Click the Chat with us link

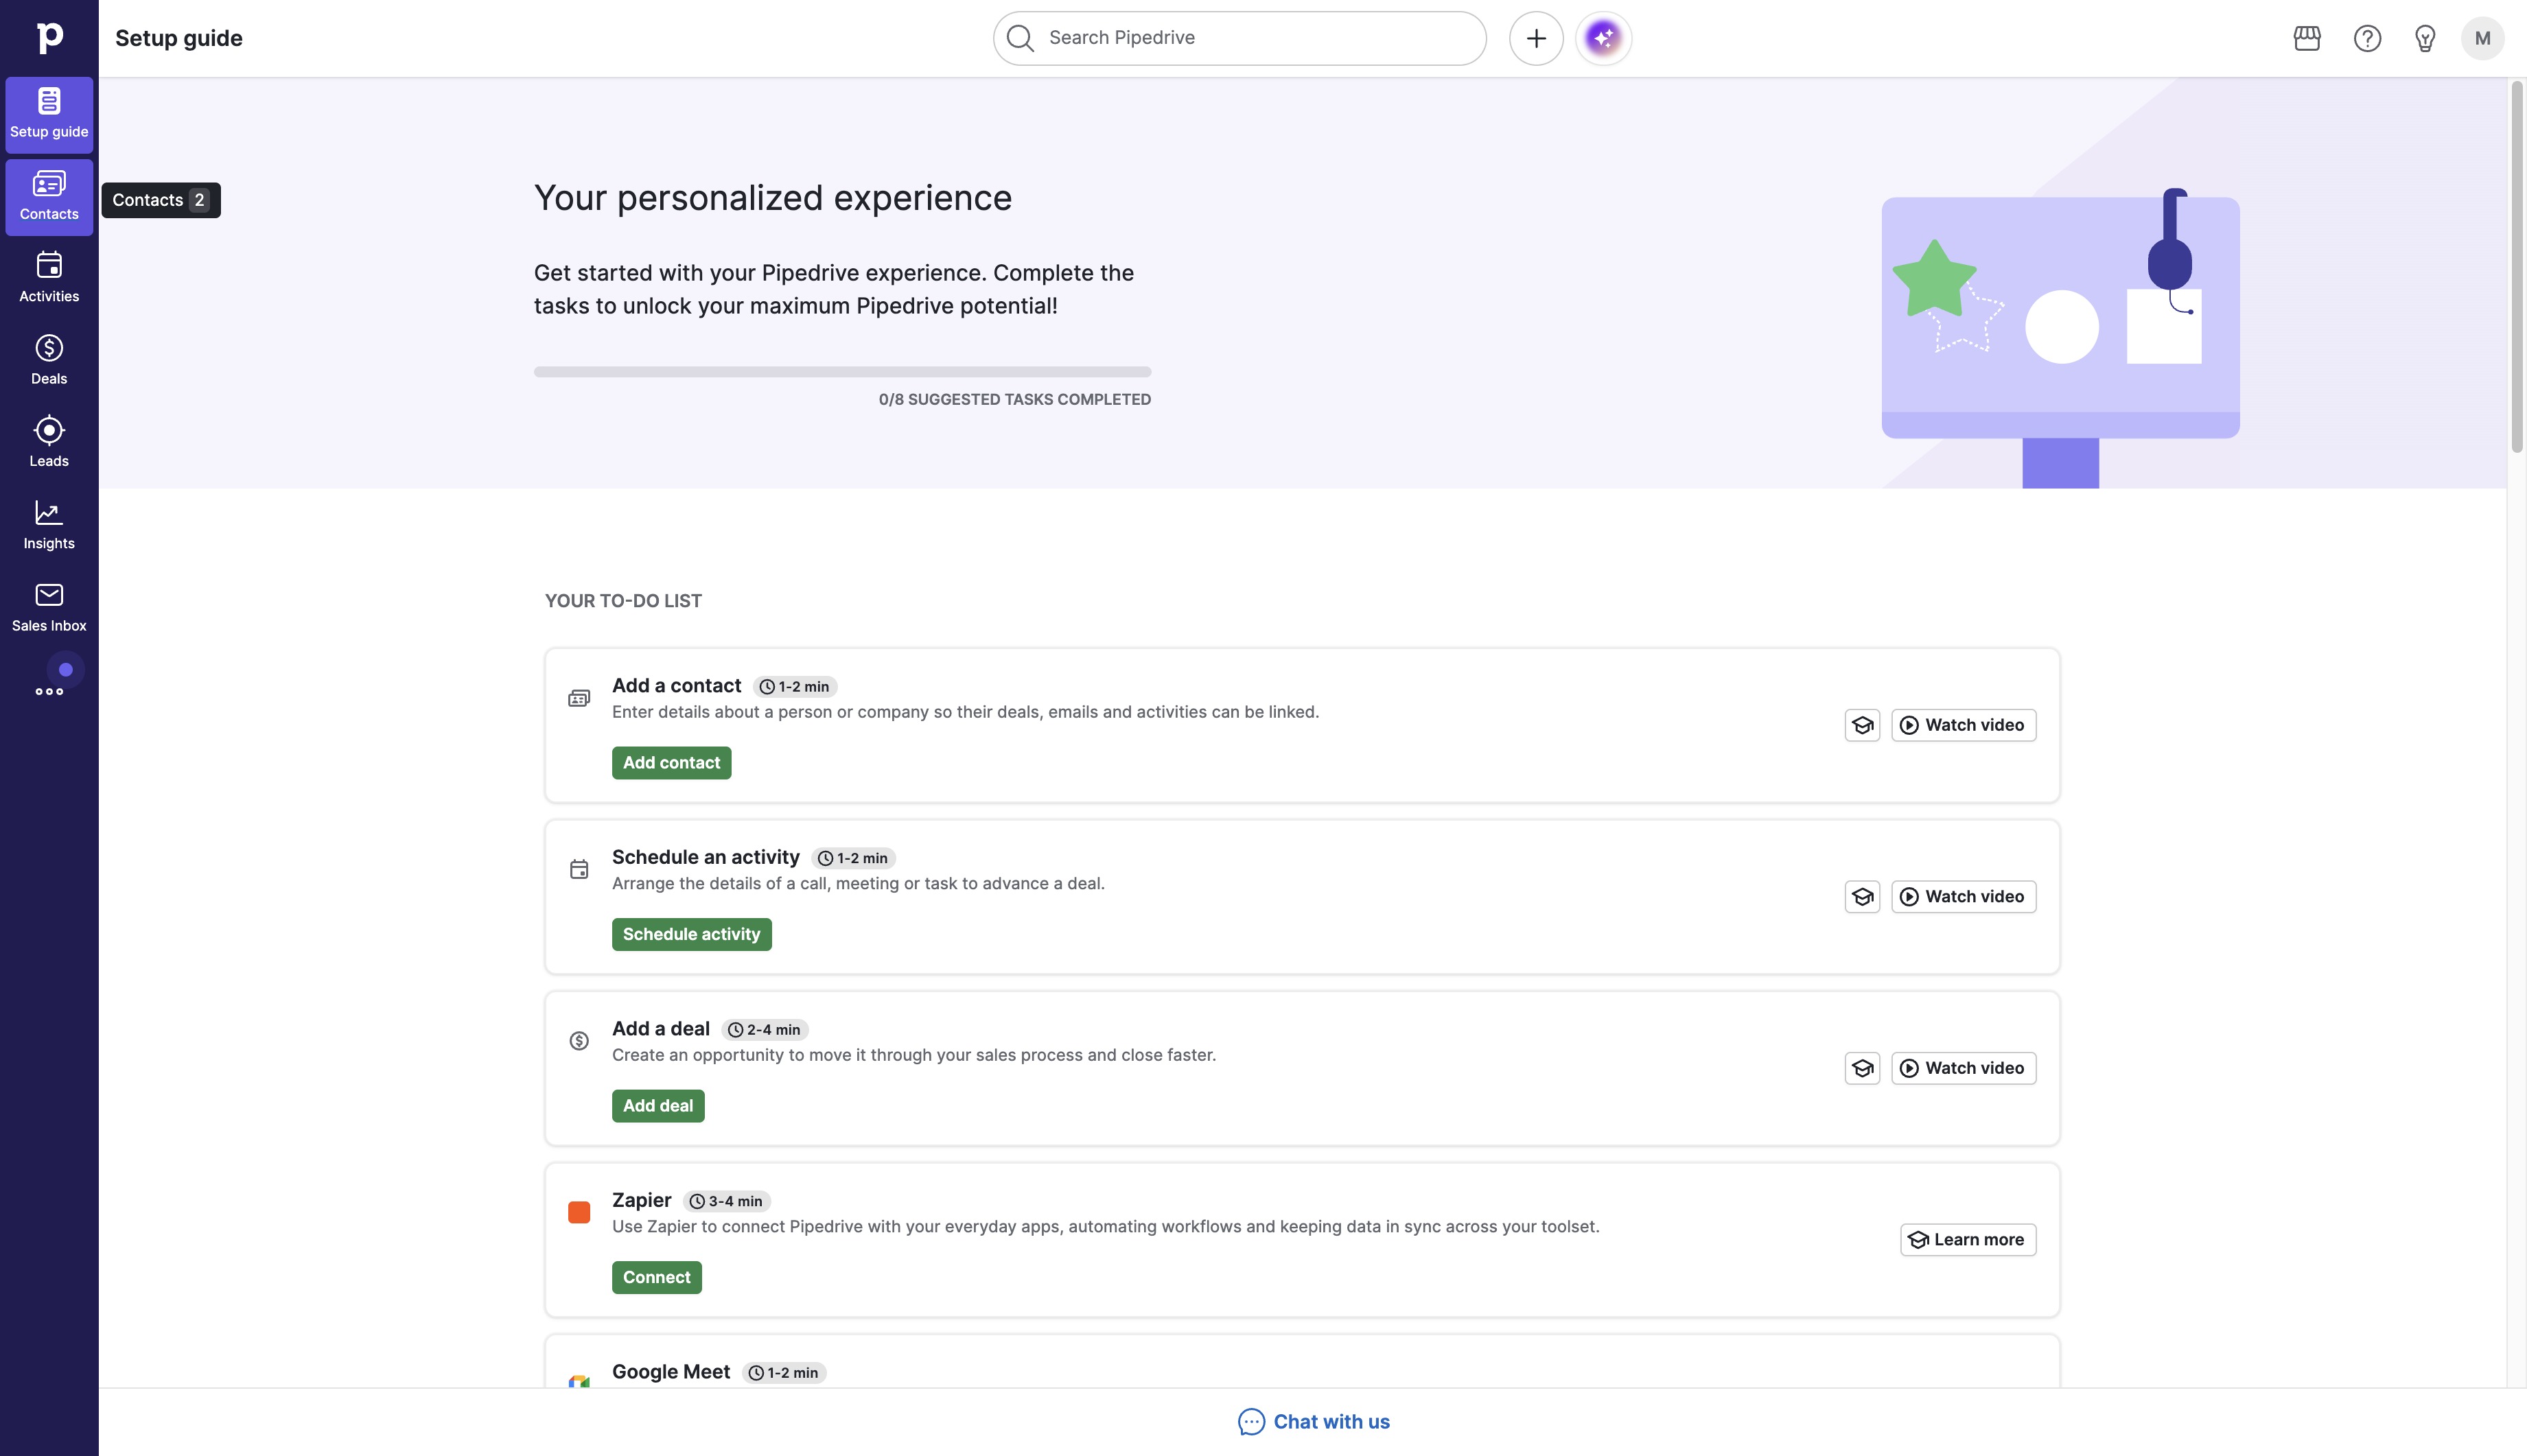[x=1313, y=1421]
